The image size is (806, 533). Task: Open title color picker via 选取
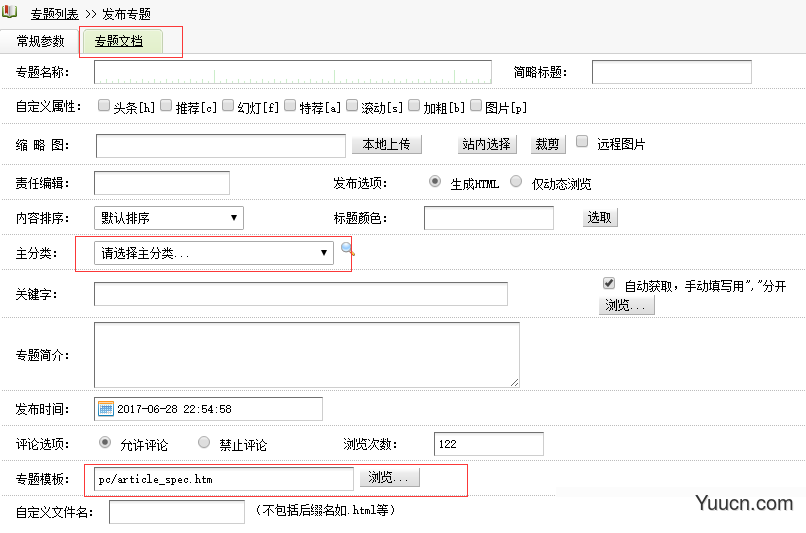[600, 217]
